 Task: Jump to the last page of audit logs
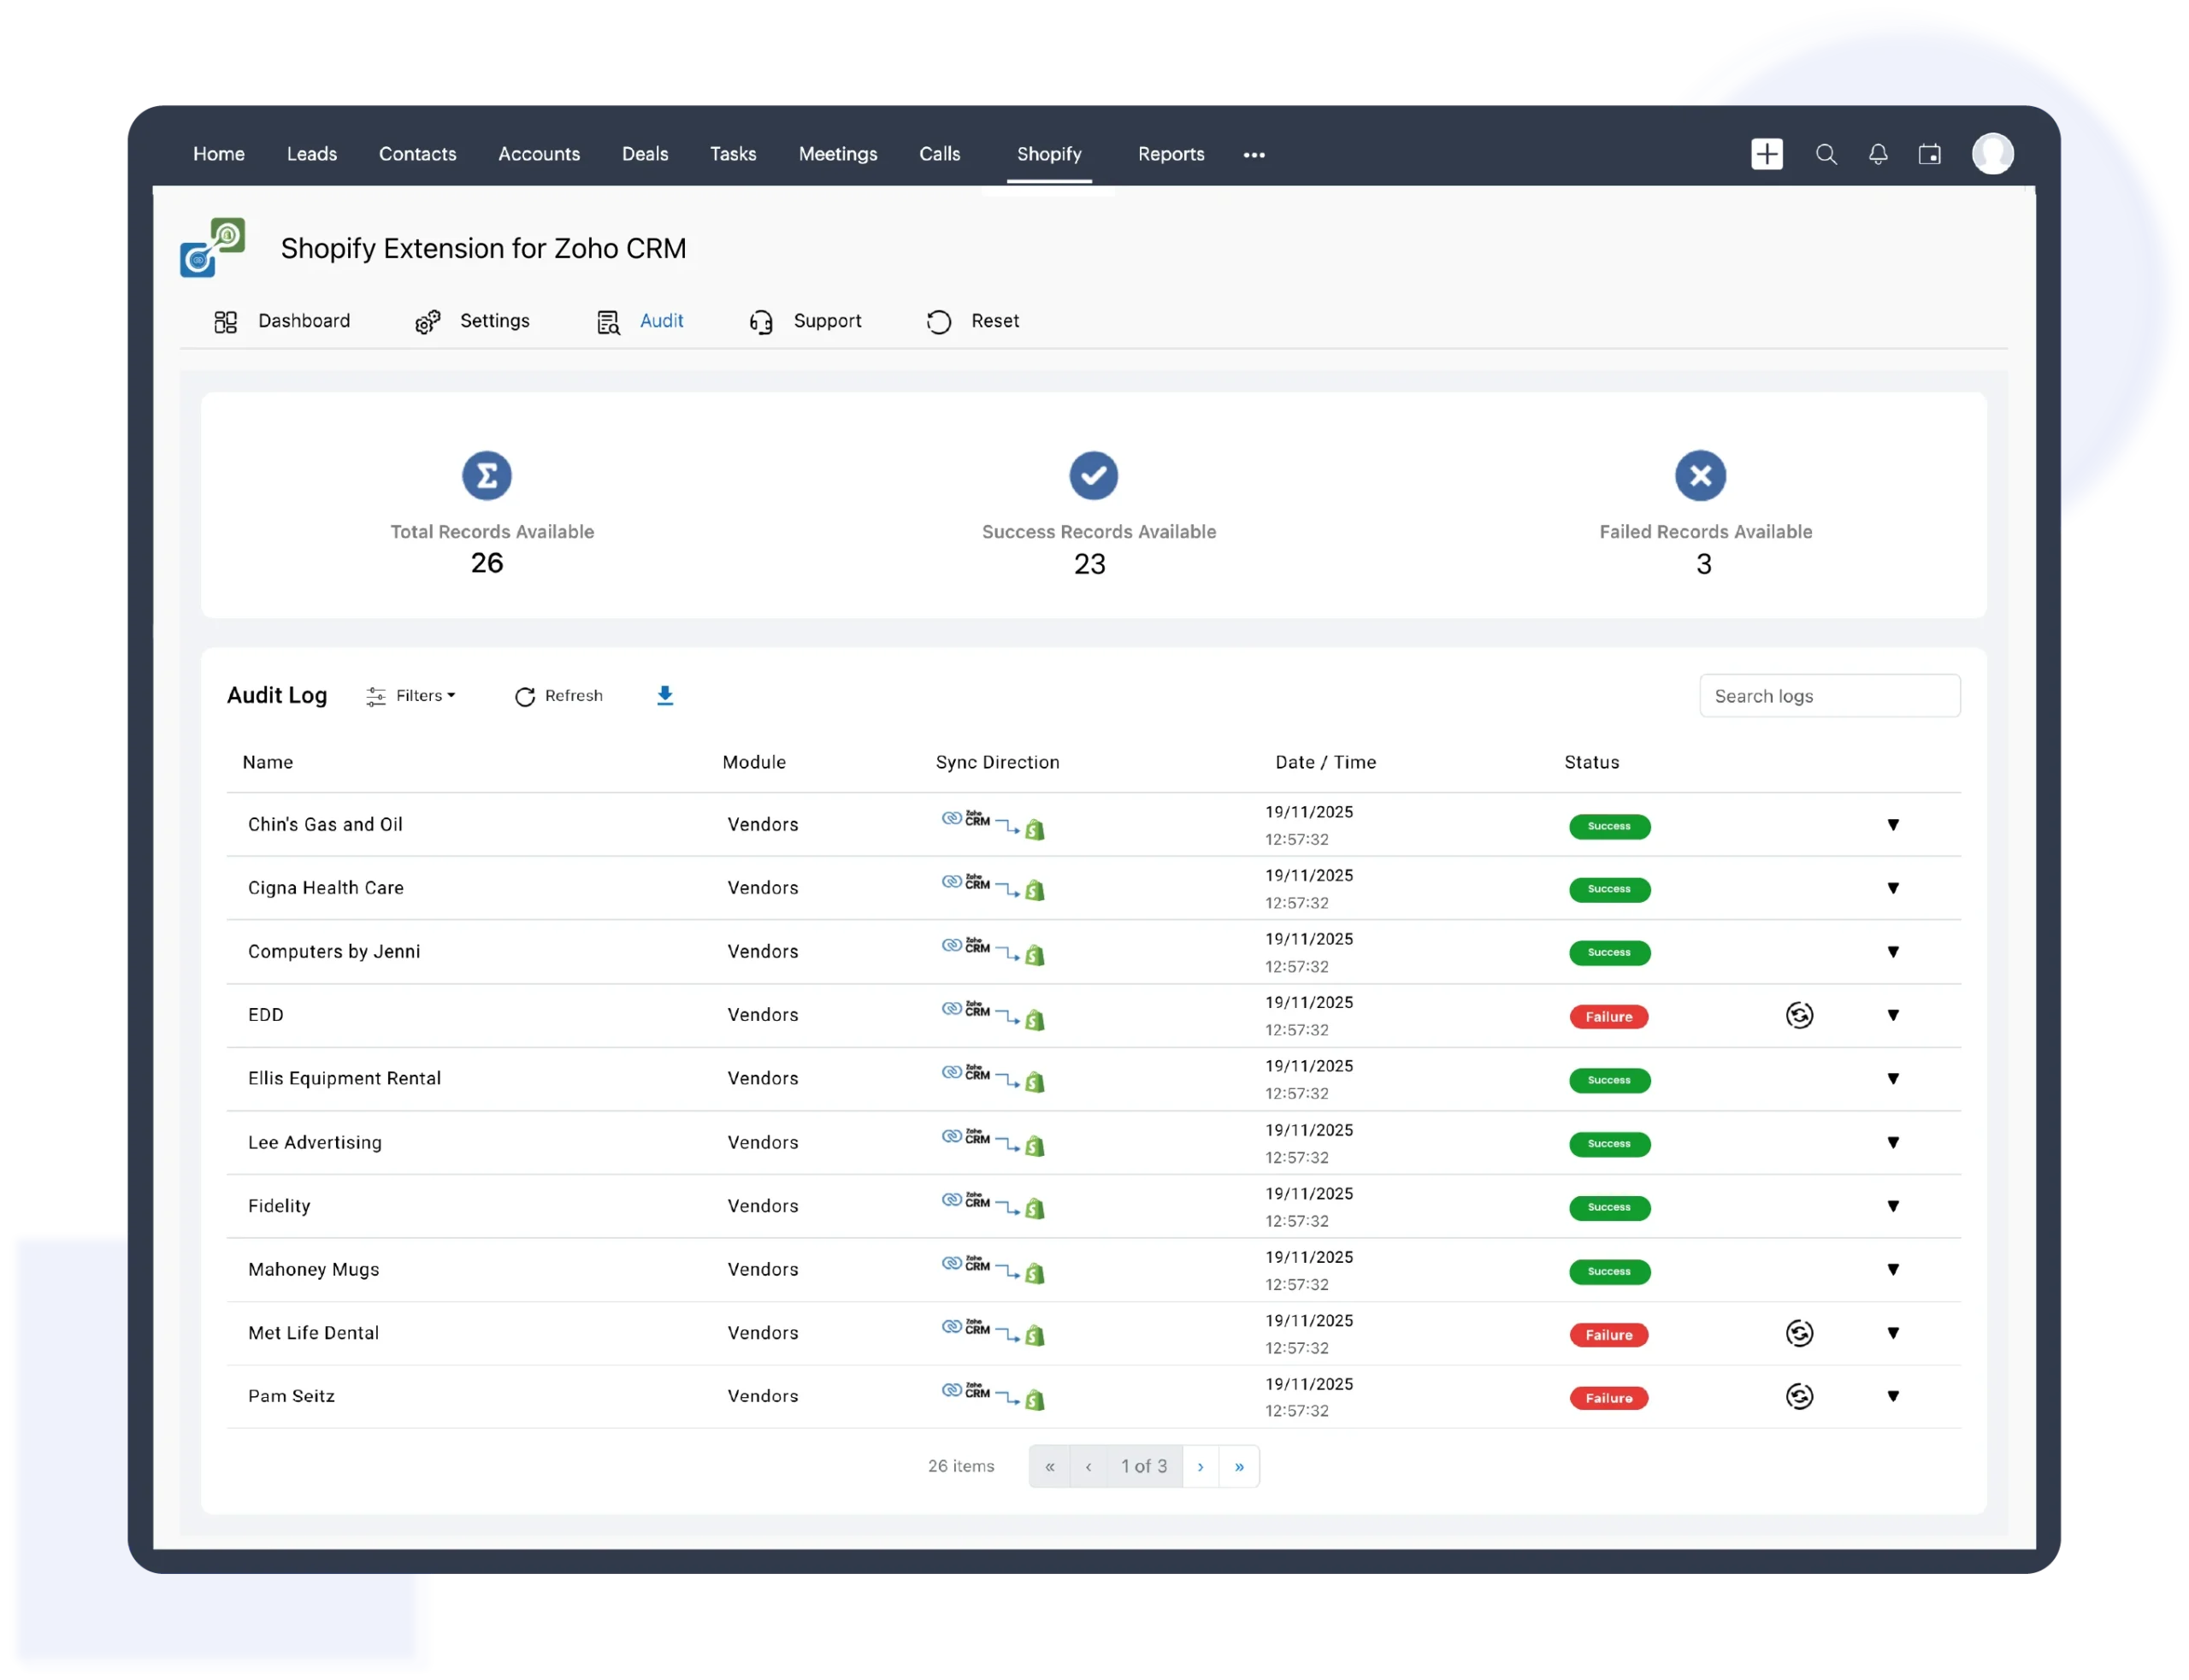(1240, 1466)
